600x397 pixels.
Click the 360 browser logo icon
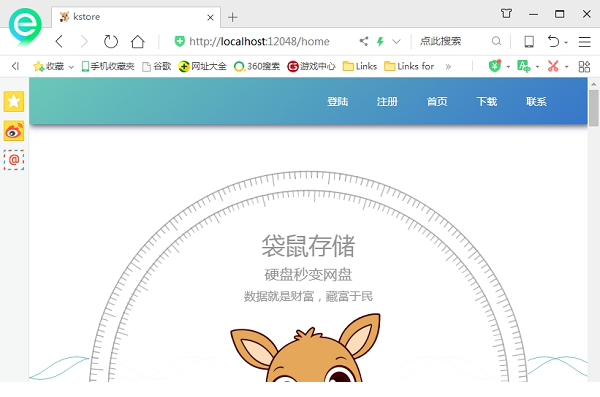(x=25, y=27)
